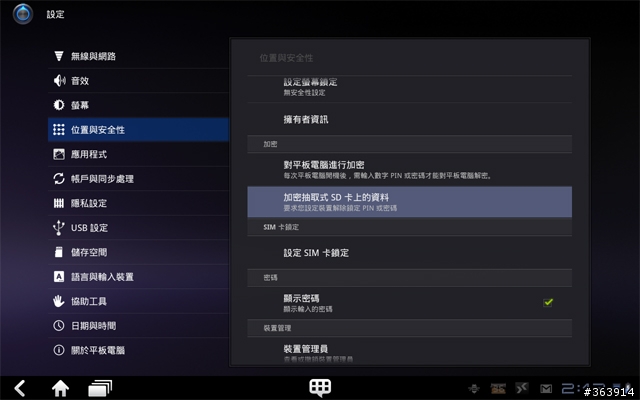Screen dimensions: 640x400
Task: Tap the Home button in the system bar
Action: coord(60,388)
